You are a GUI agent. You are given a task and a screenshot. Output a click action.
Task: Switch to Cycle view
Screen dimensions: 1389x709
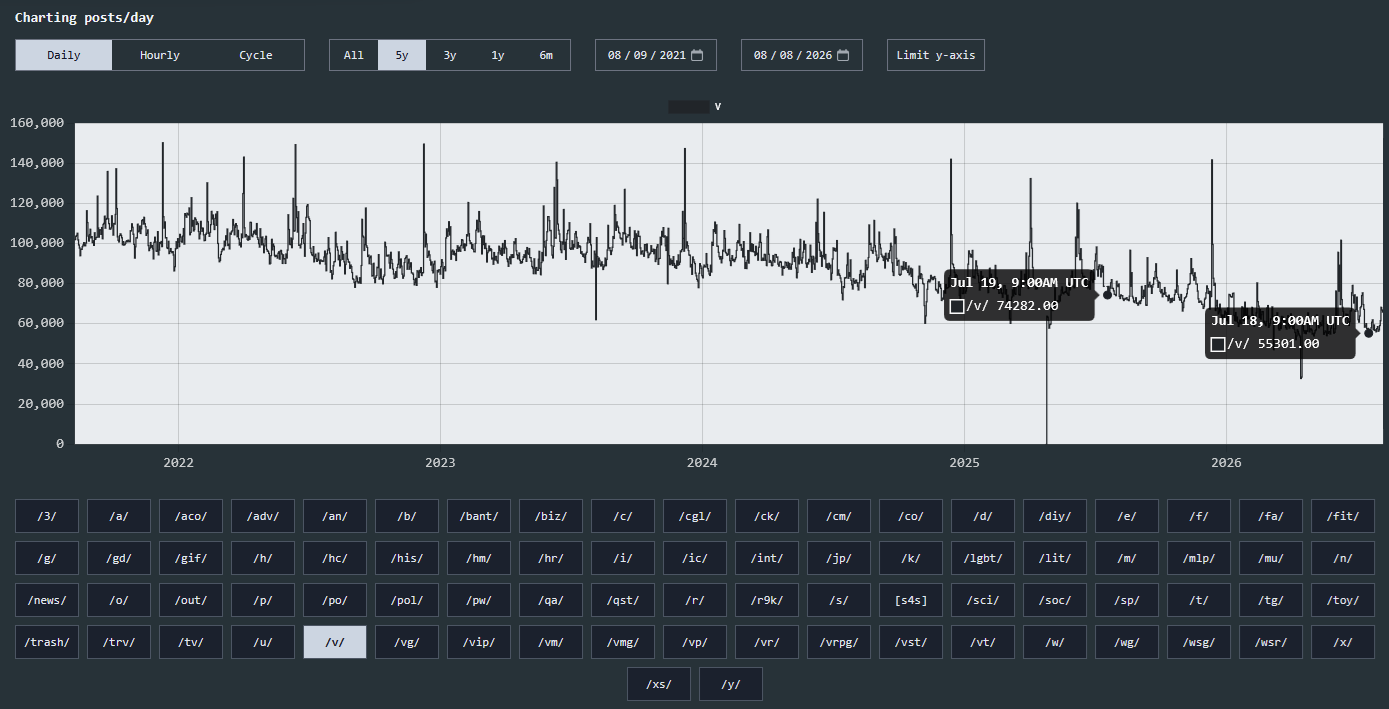[x=256, y=55]
